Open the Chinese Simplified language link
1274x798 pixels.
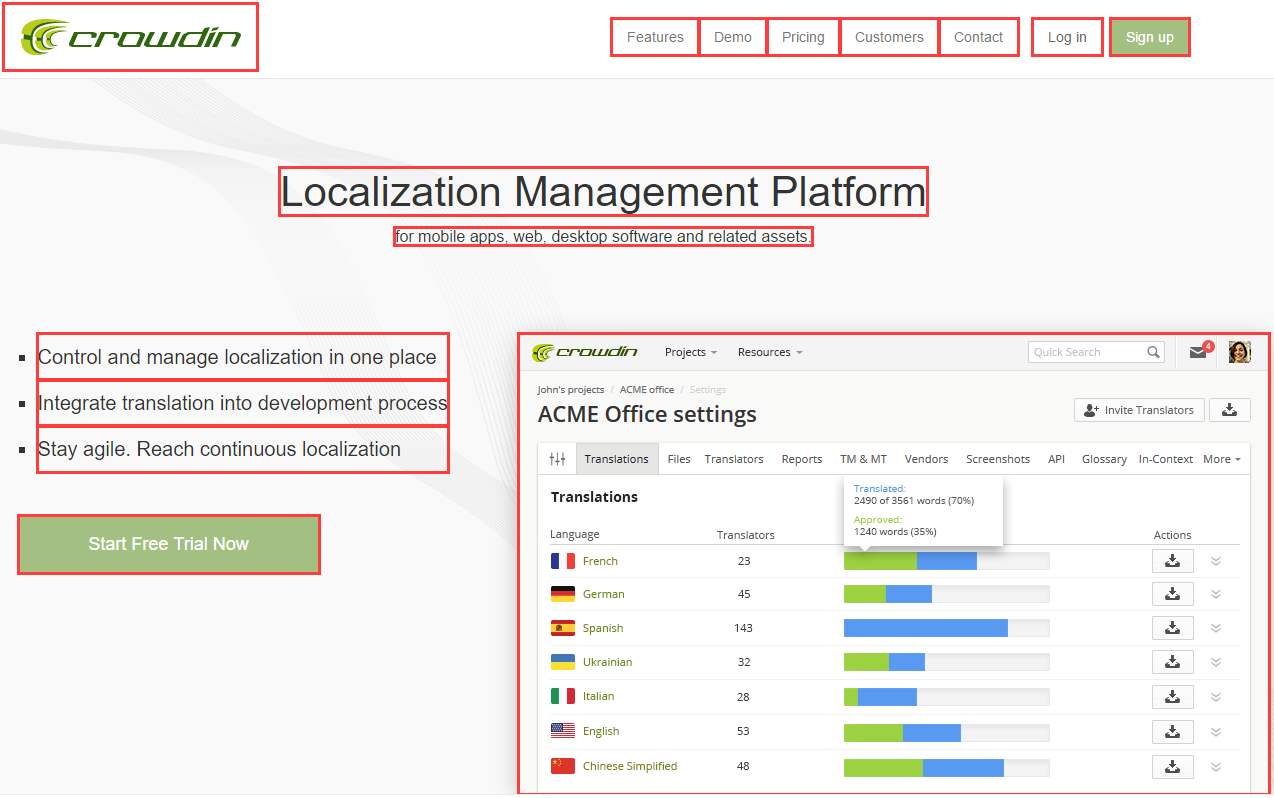click(x=630, y=766)
